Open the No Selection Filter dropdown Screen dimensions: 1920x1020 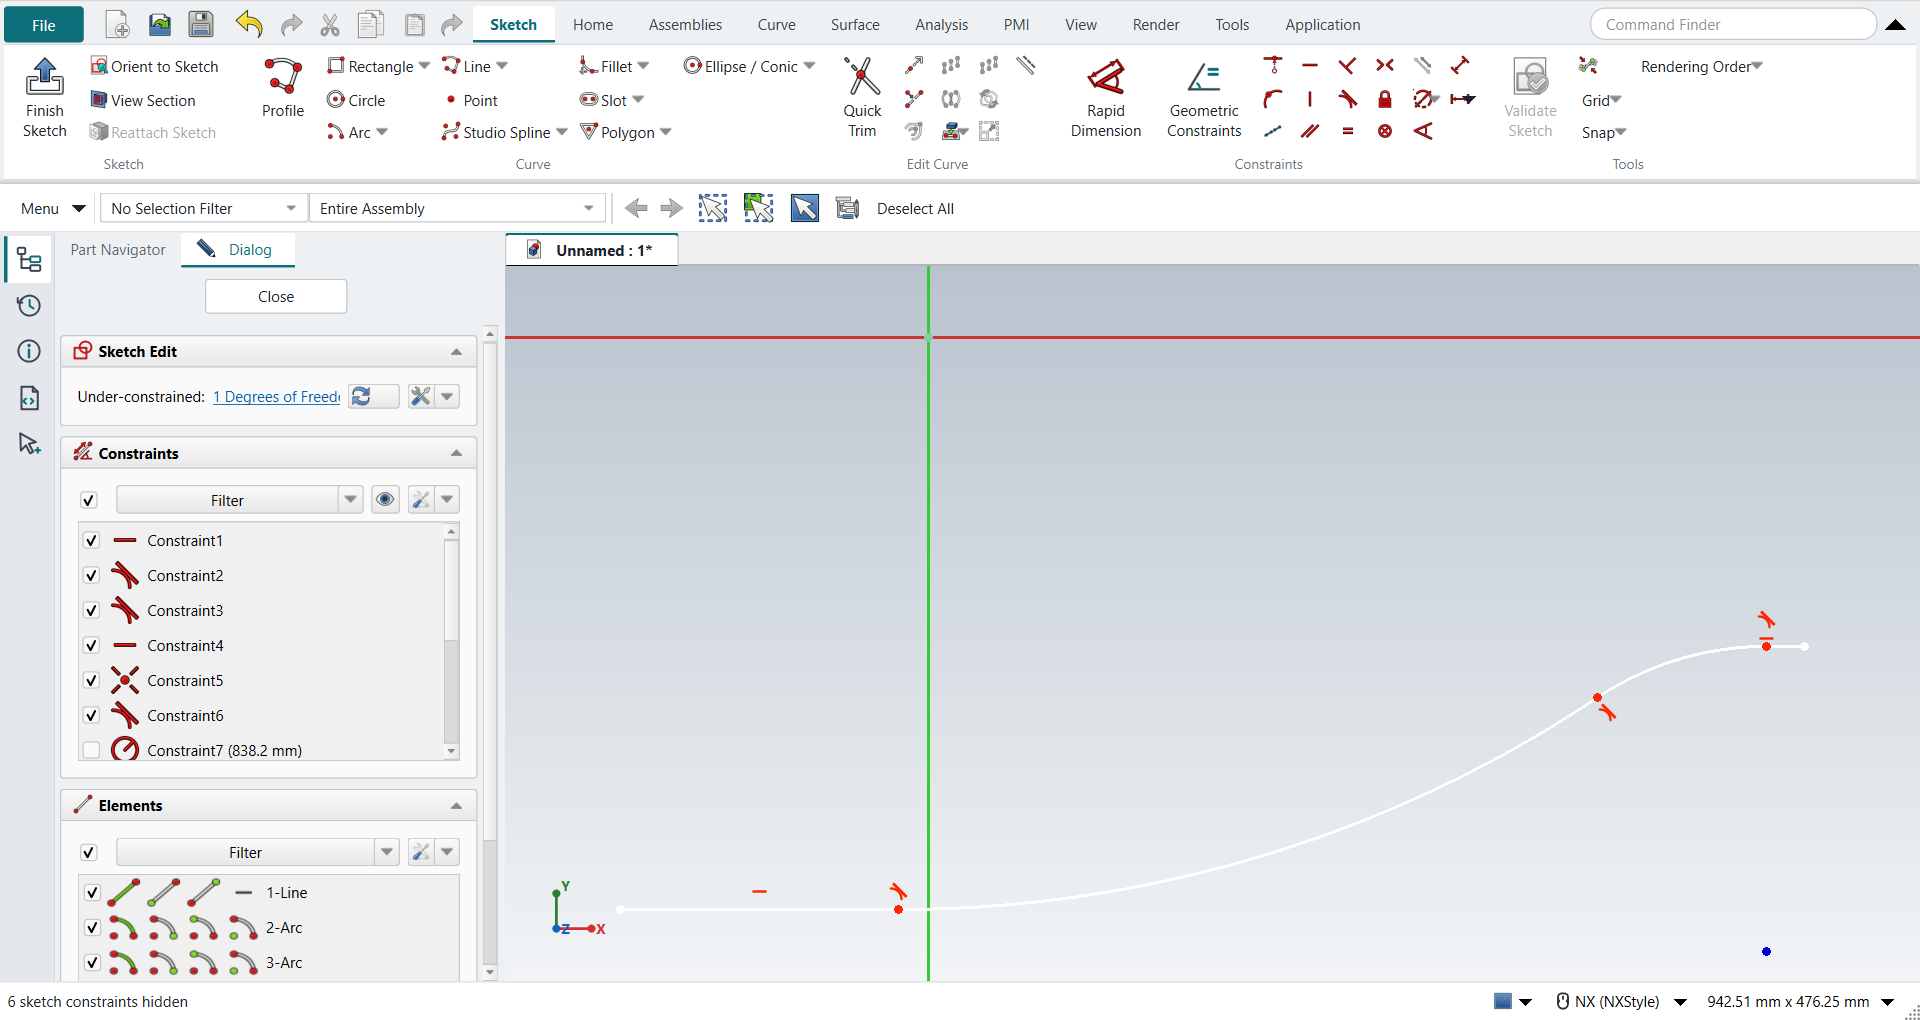pyautogui.click(x=203, y=208)
